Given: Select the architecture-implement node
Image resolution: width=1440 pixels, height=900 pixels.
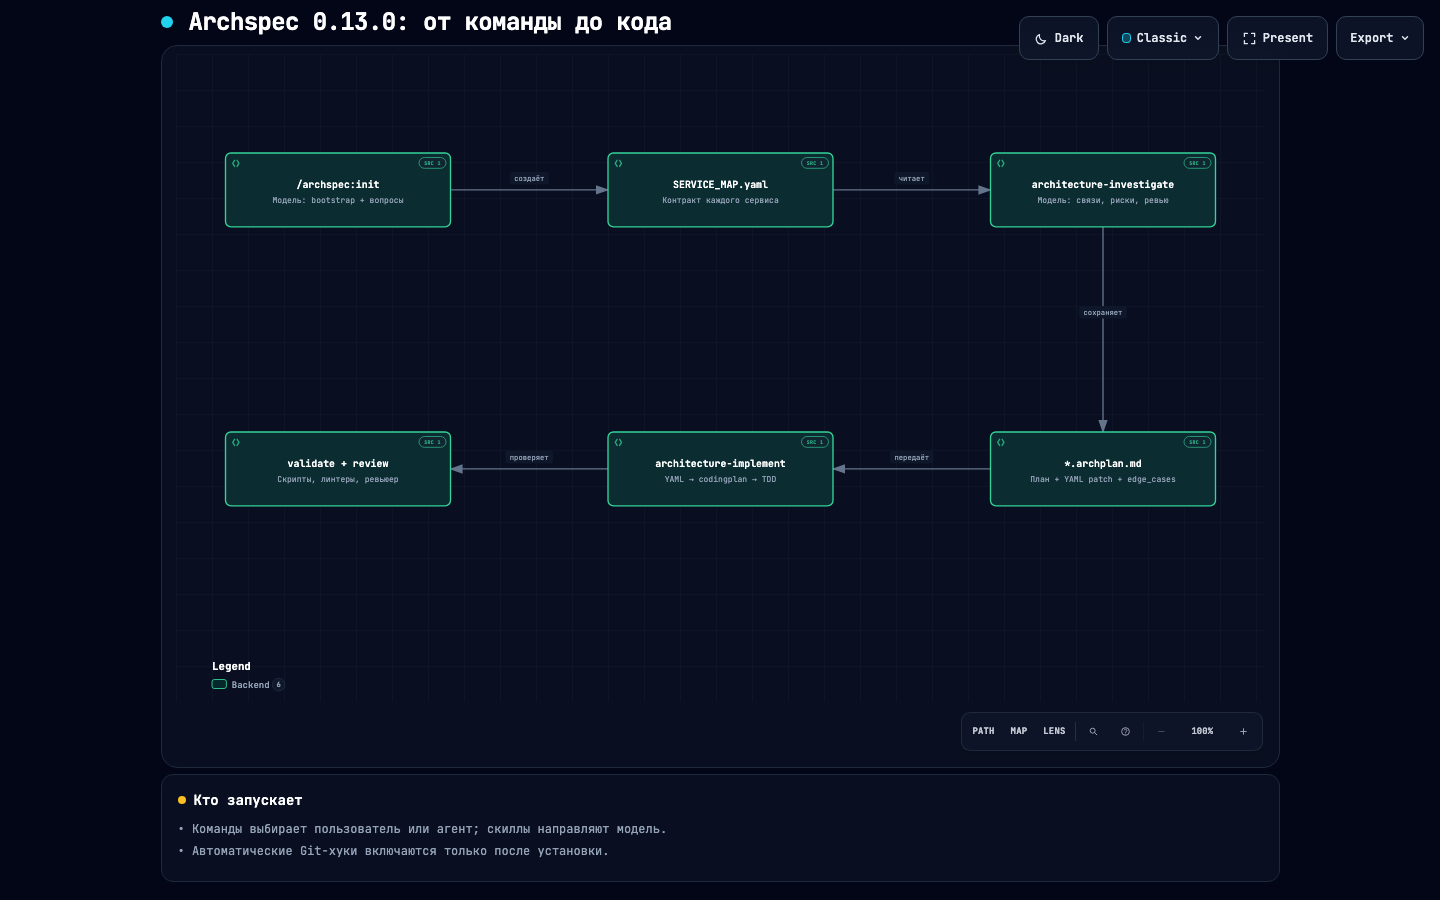Looking at the screenshot, I should coord(720,469).
